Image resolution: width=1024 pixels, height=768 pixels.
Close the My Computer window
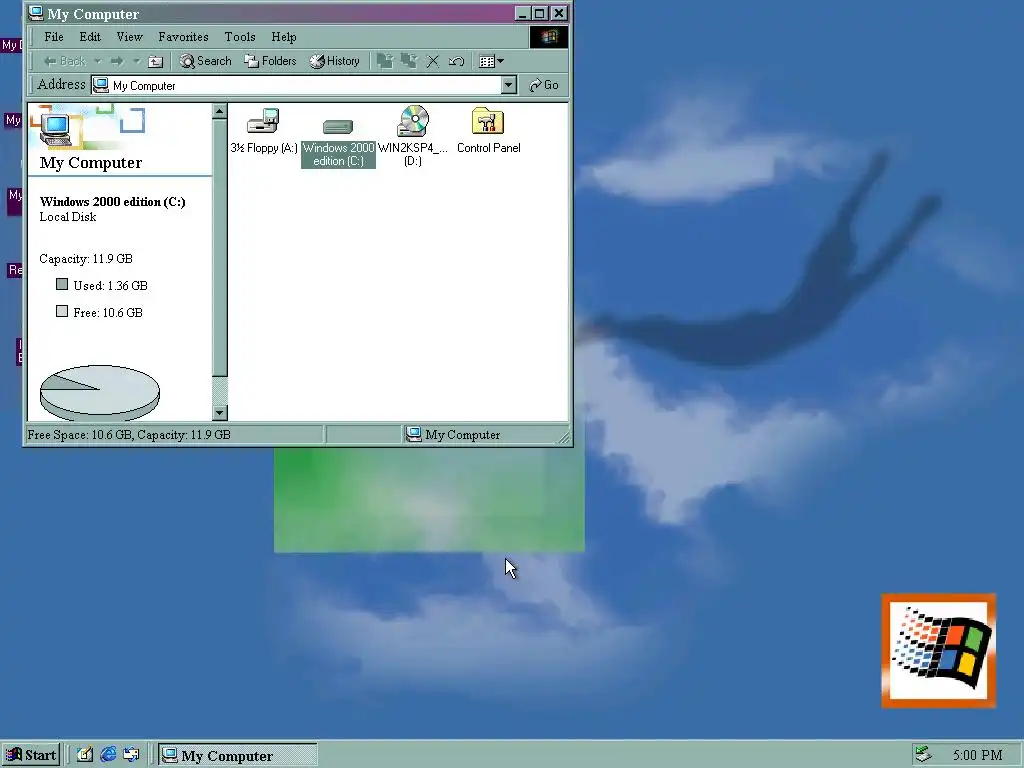(559, 13)
